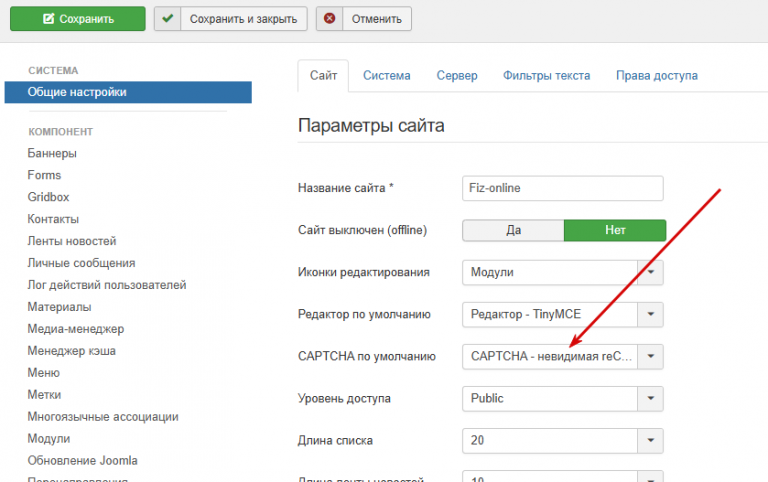Open the Сайт tab
The image size is (768, 482).
[x=323, y=75]
